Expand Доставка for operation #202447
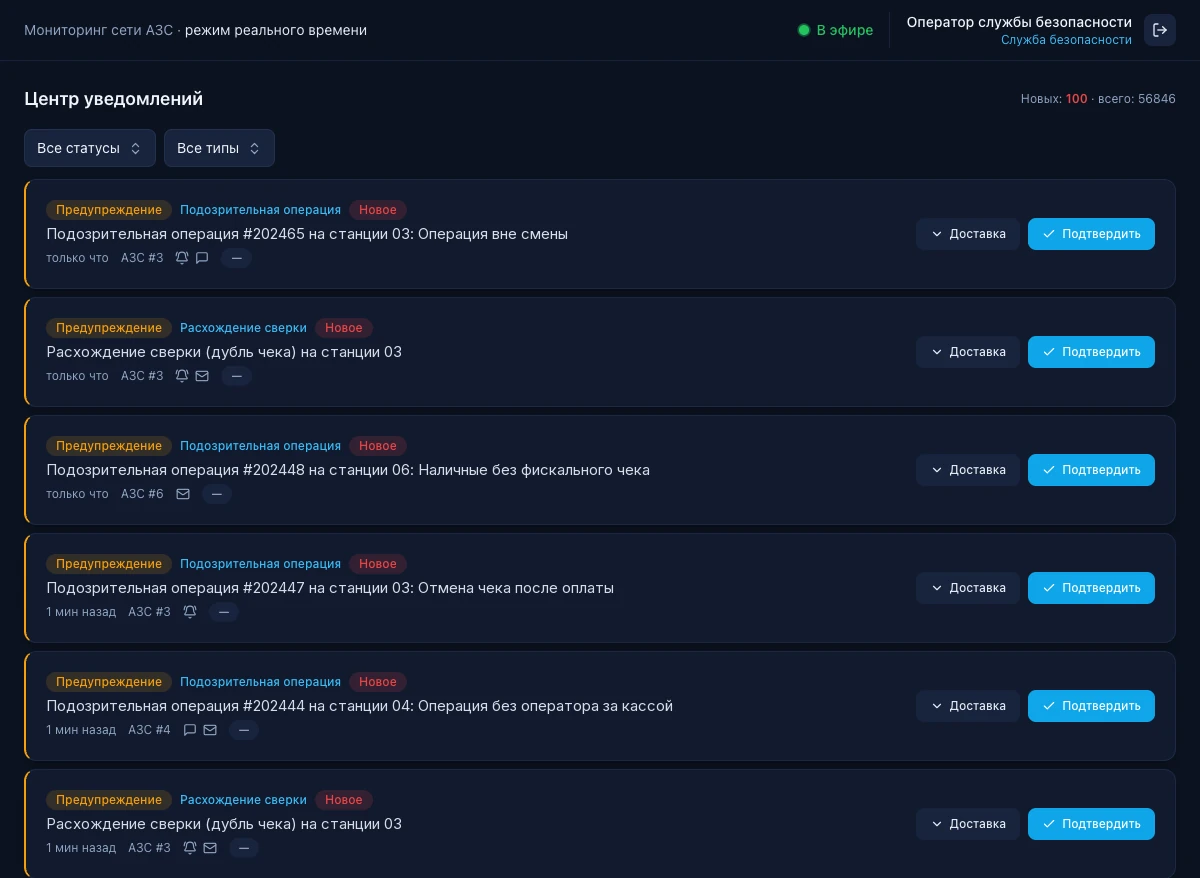The height and width of the screenshot is (878, 1200). pyautogui.click(x=968, y=588)
